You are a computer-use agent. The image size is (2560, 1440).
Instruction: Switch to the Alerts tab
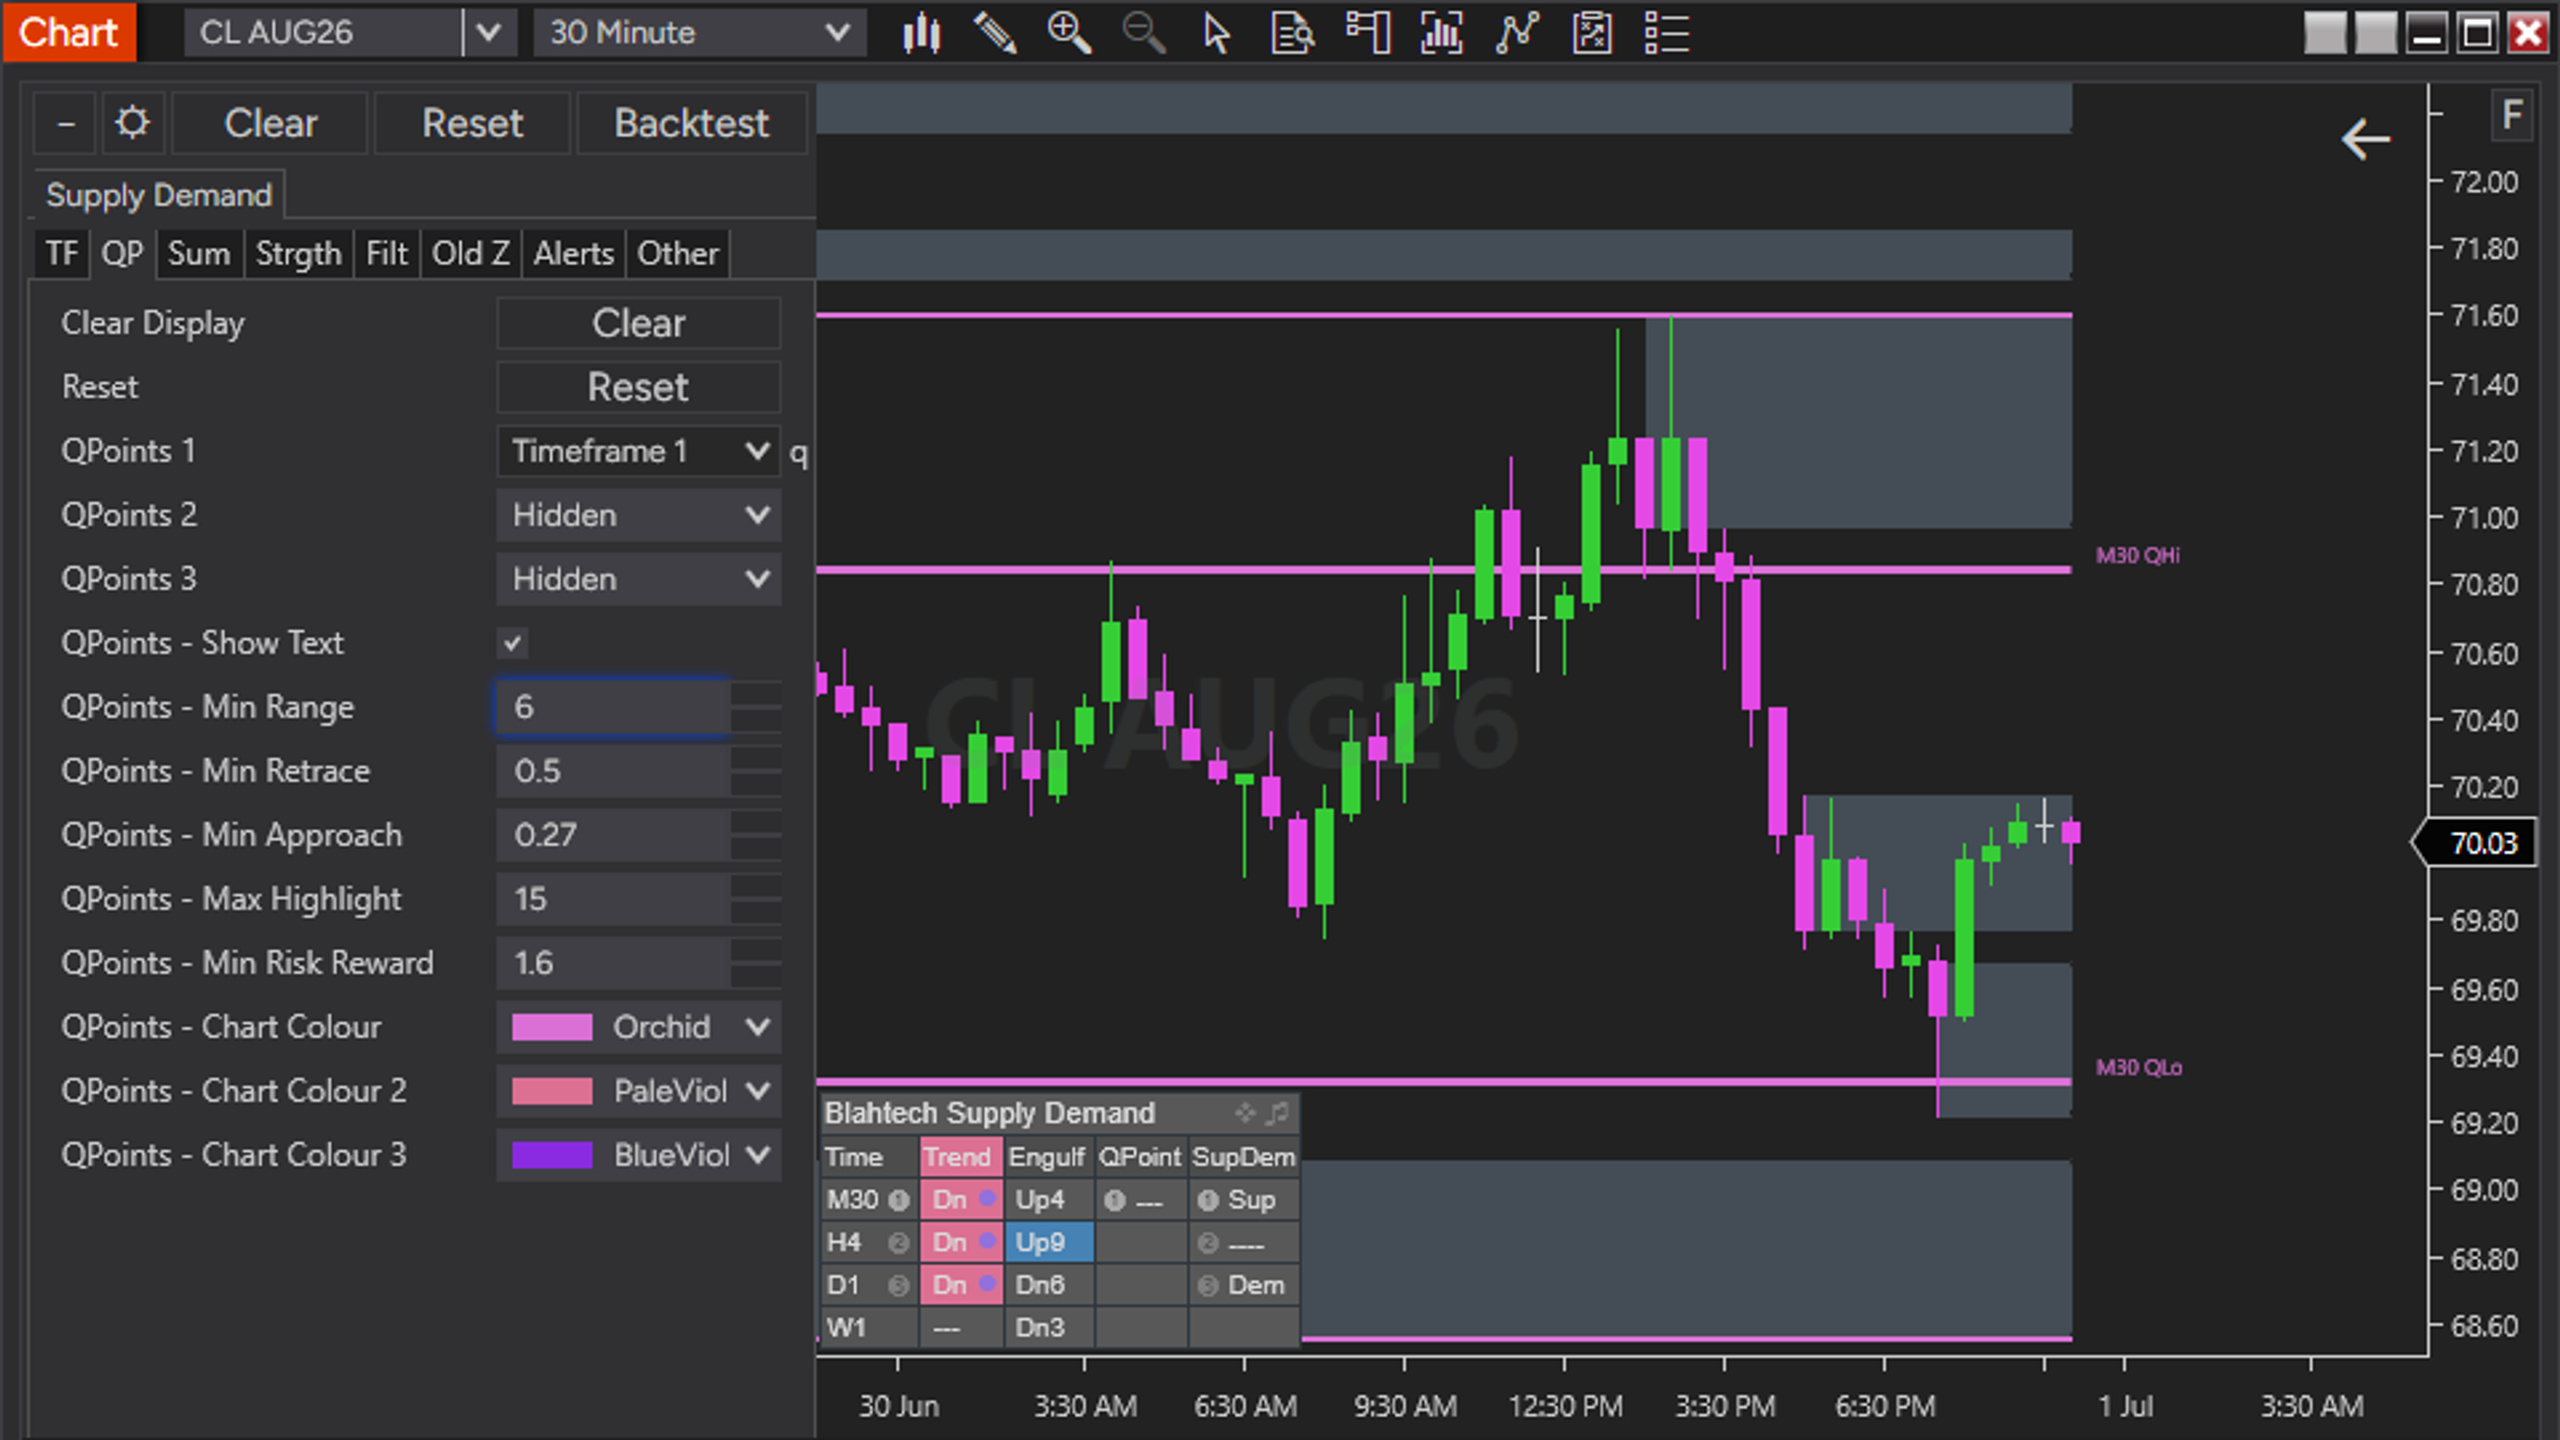pyautogui.click(x=573, y=253)
